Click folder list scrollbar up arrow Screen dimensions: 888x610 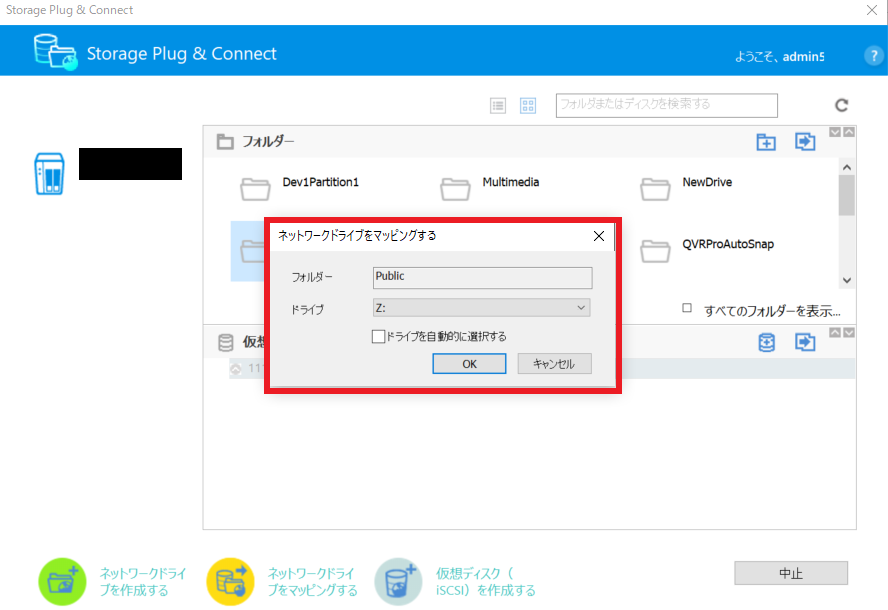click(x=847, y=168)
